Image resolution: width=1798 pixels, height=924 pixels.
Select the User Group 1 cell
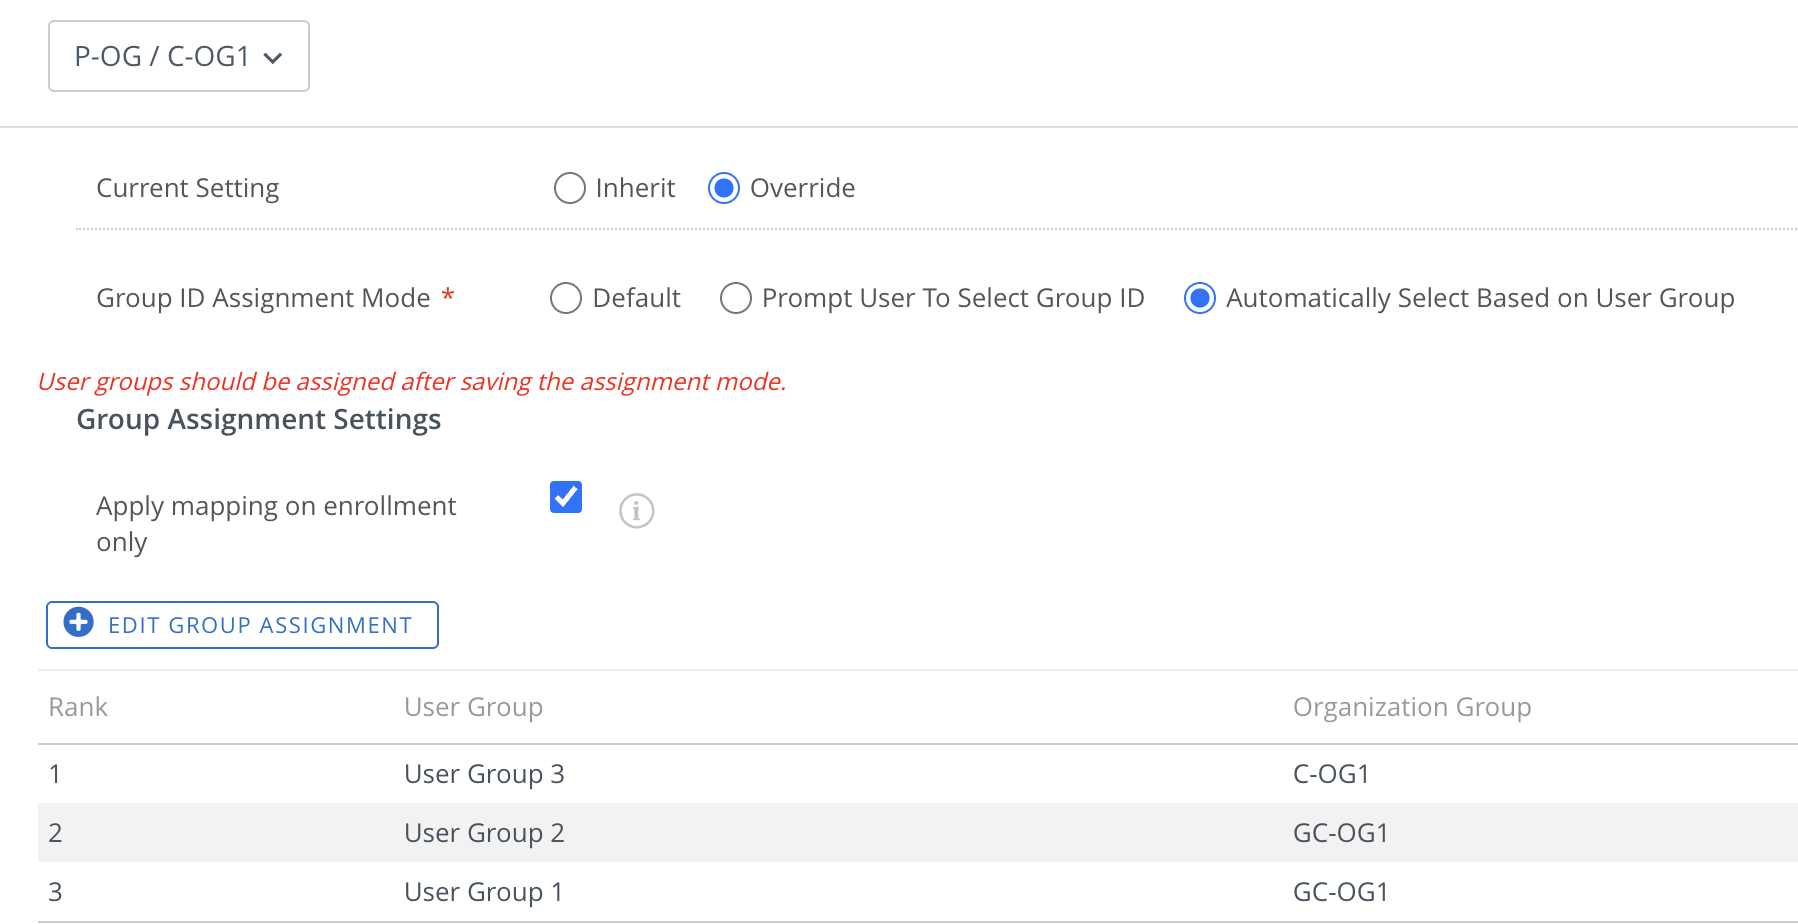click(x=484, y=892)
